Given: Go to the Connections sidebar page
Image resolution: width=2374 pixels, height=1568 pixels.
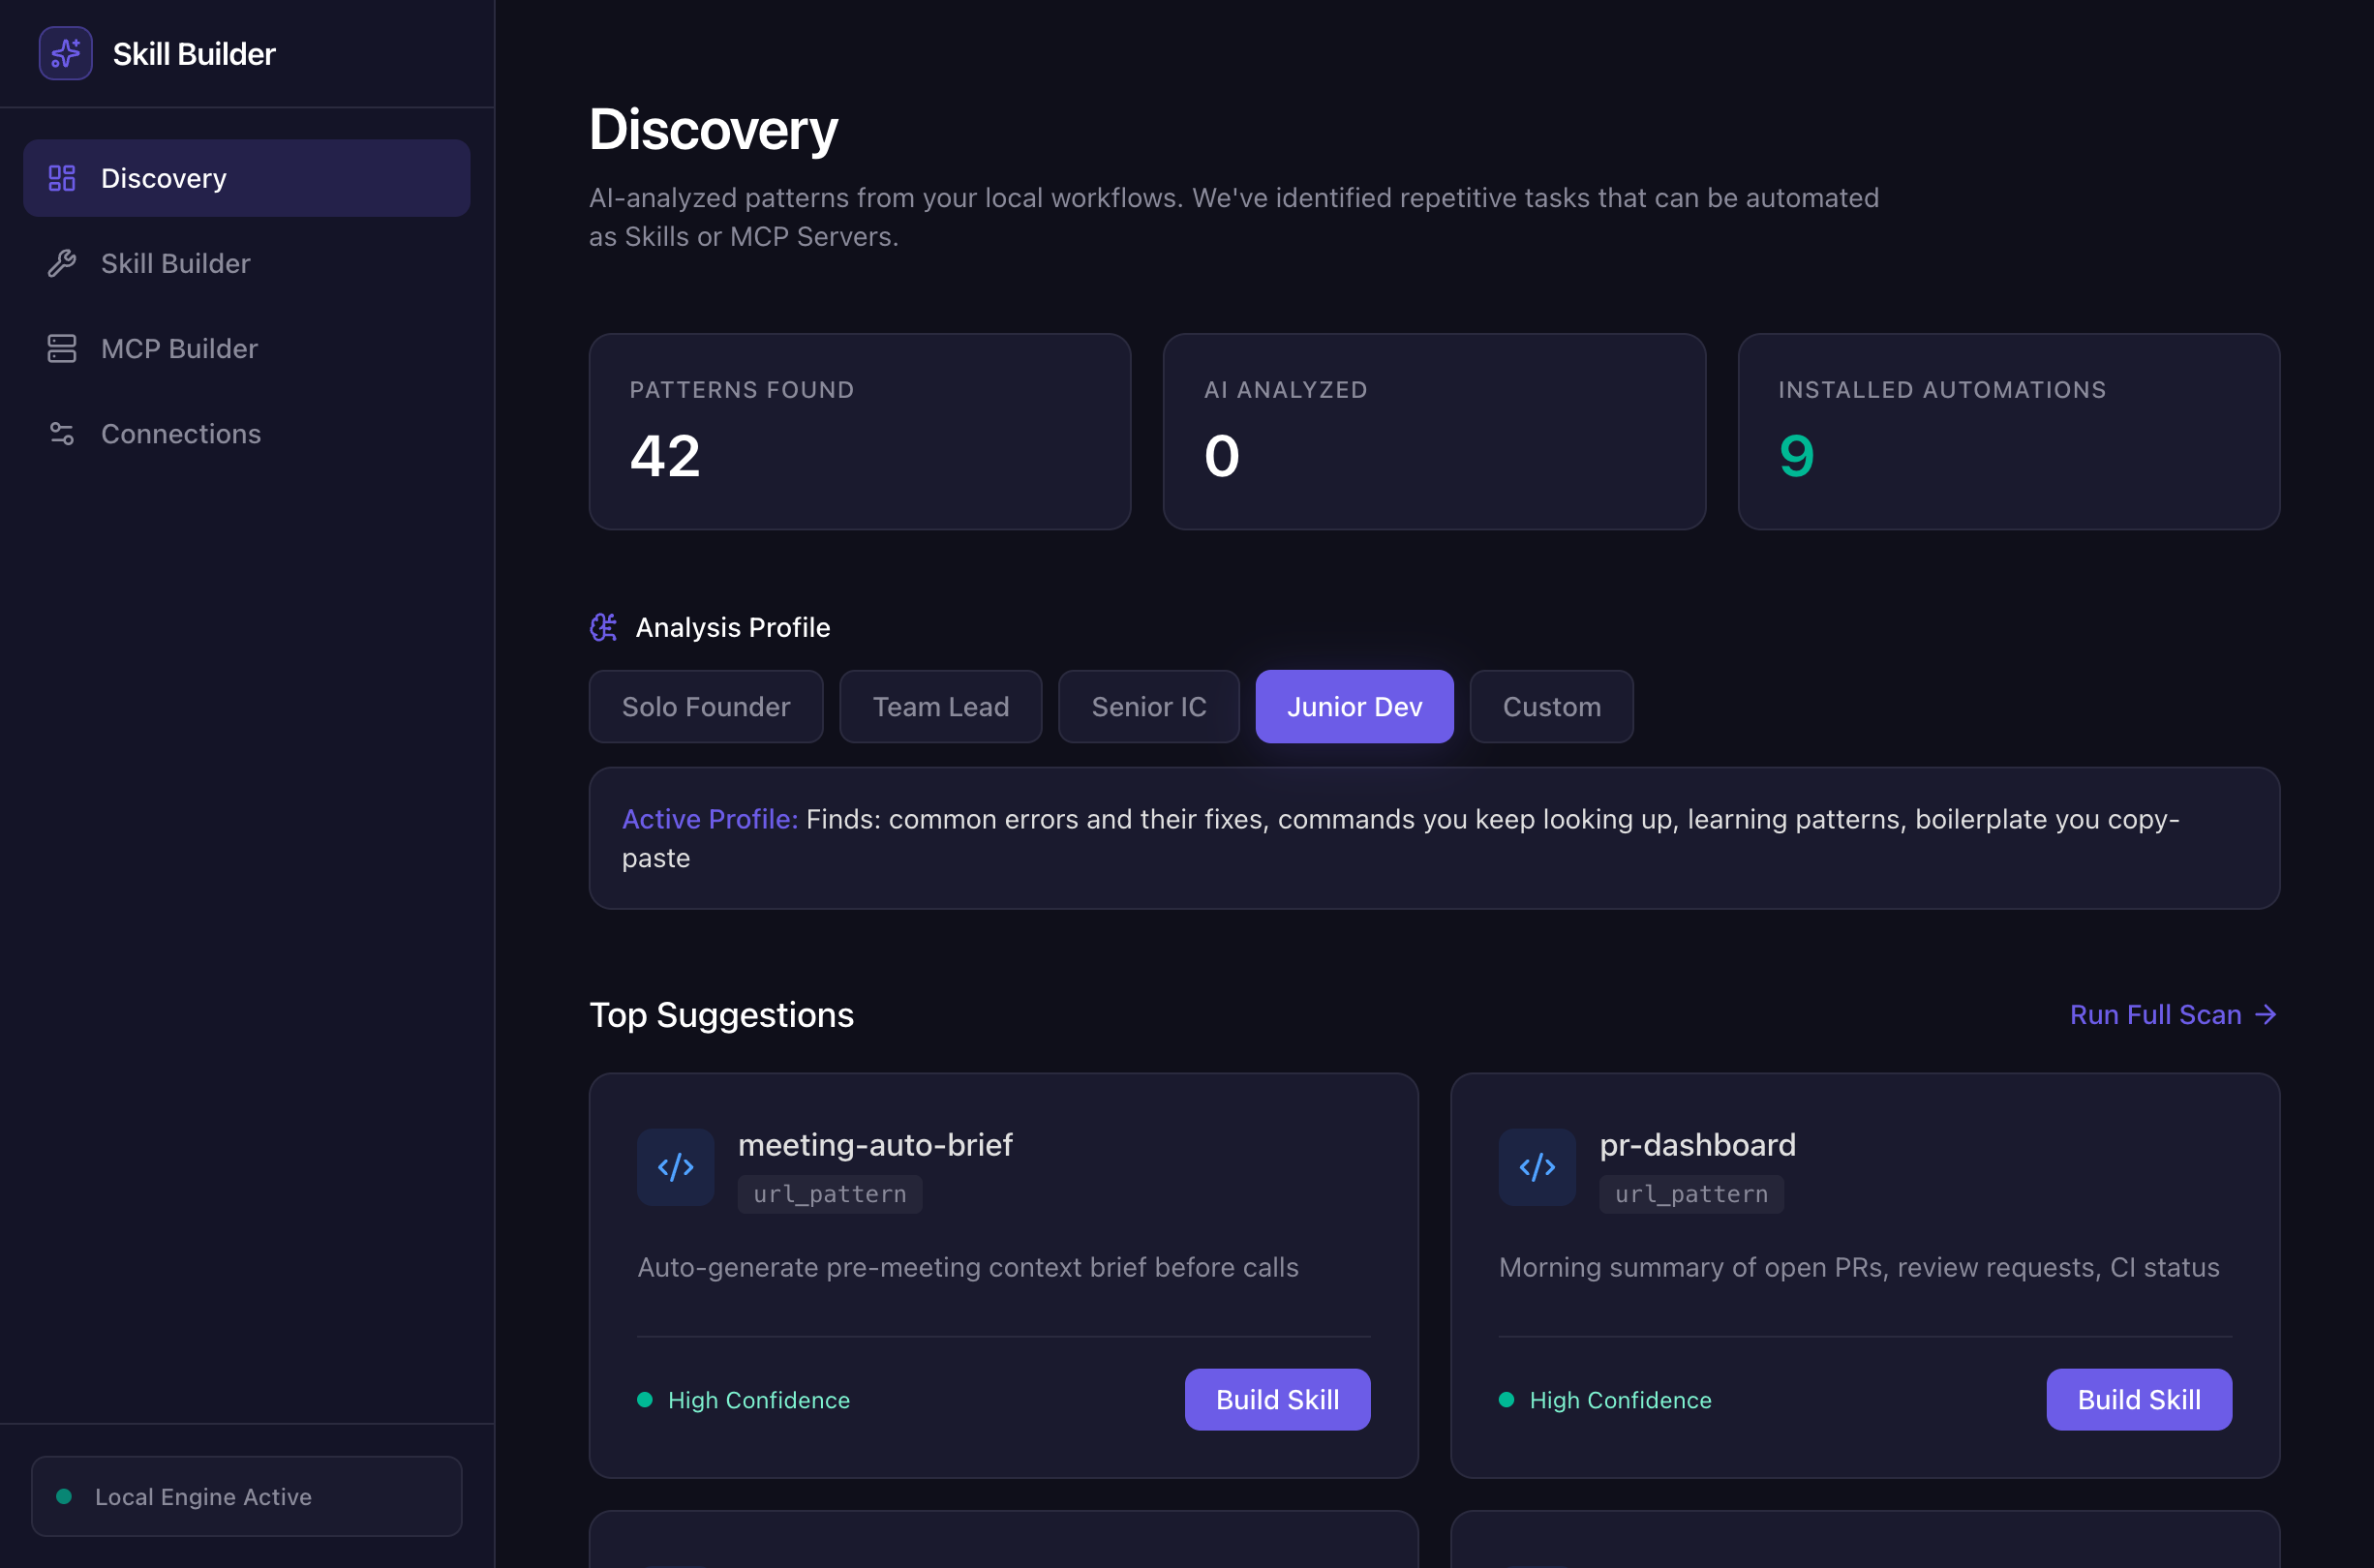Looking at the screenshot, I should tap(180, 433).
